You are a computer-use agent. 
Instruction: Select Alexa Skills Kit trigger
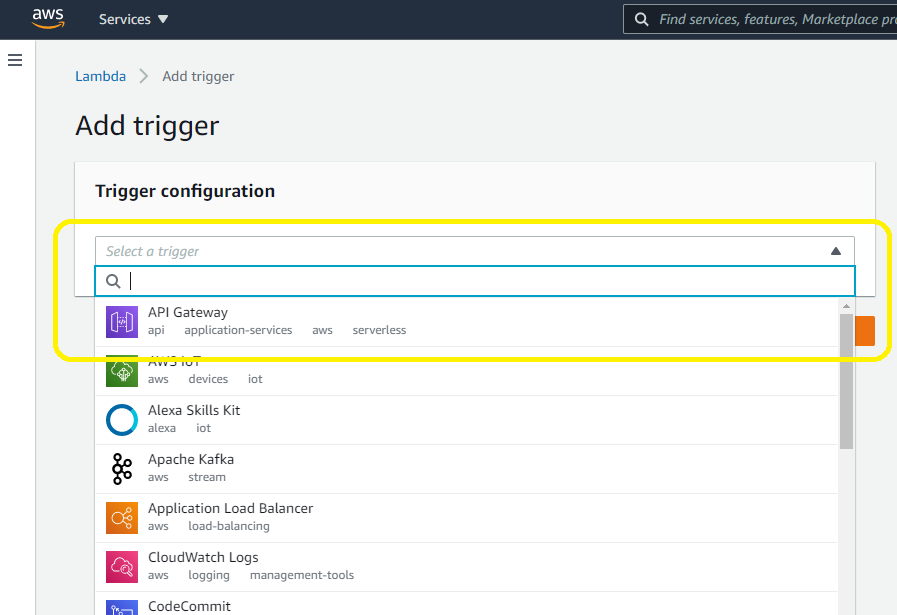[466, 420]
